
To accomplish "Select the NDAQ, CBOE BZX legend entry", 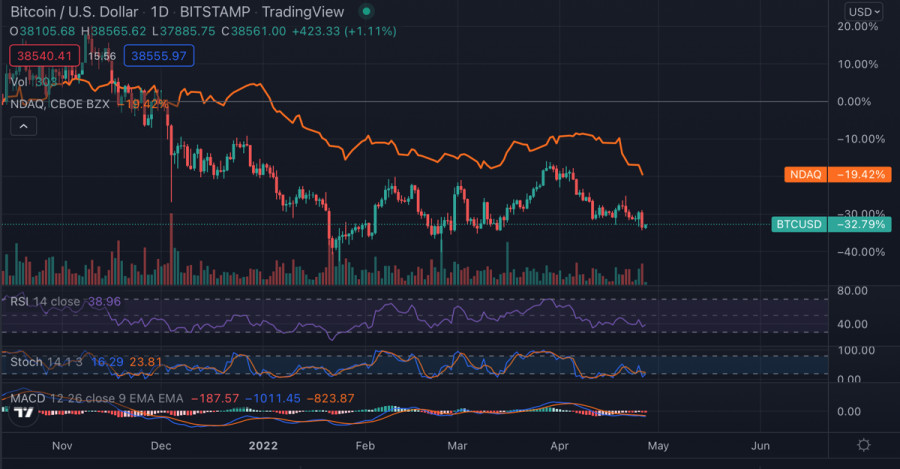I will tap(60, 104).
